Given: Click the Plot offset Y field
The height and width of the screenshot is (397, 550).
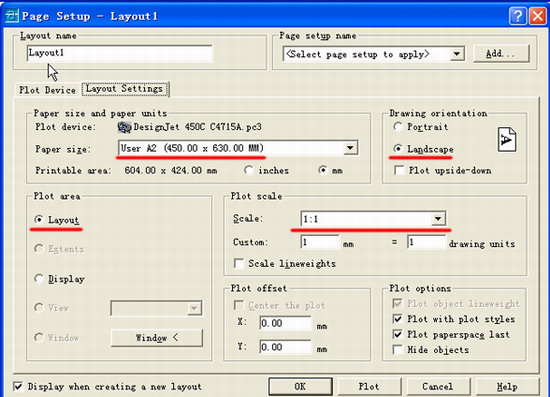Looking at the screenshot, I should [285, 346].
